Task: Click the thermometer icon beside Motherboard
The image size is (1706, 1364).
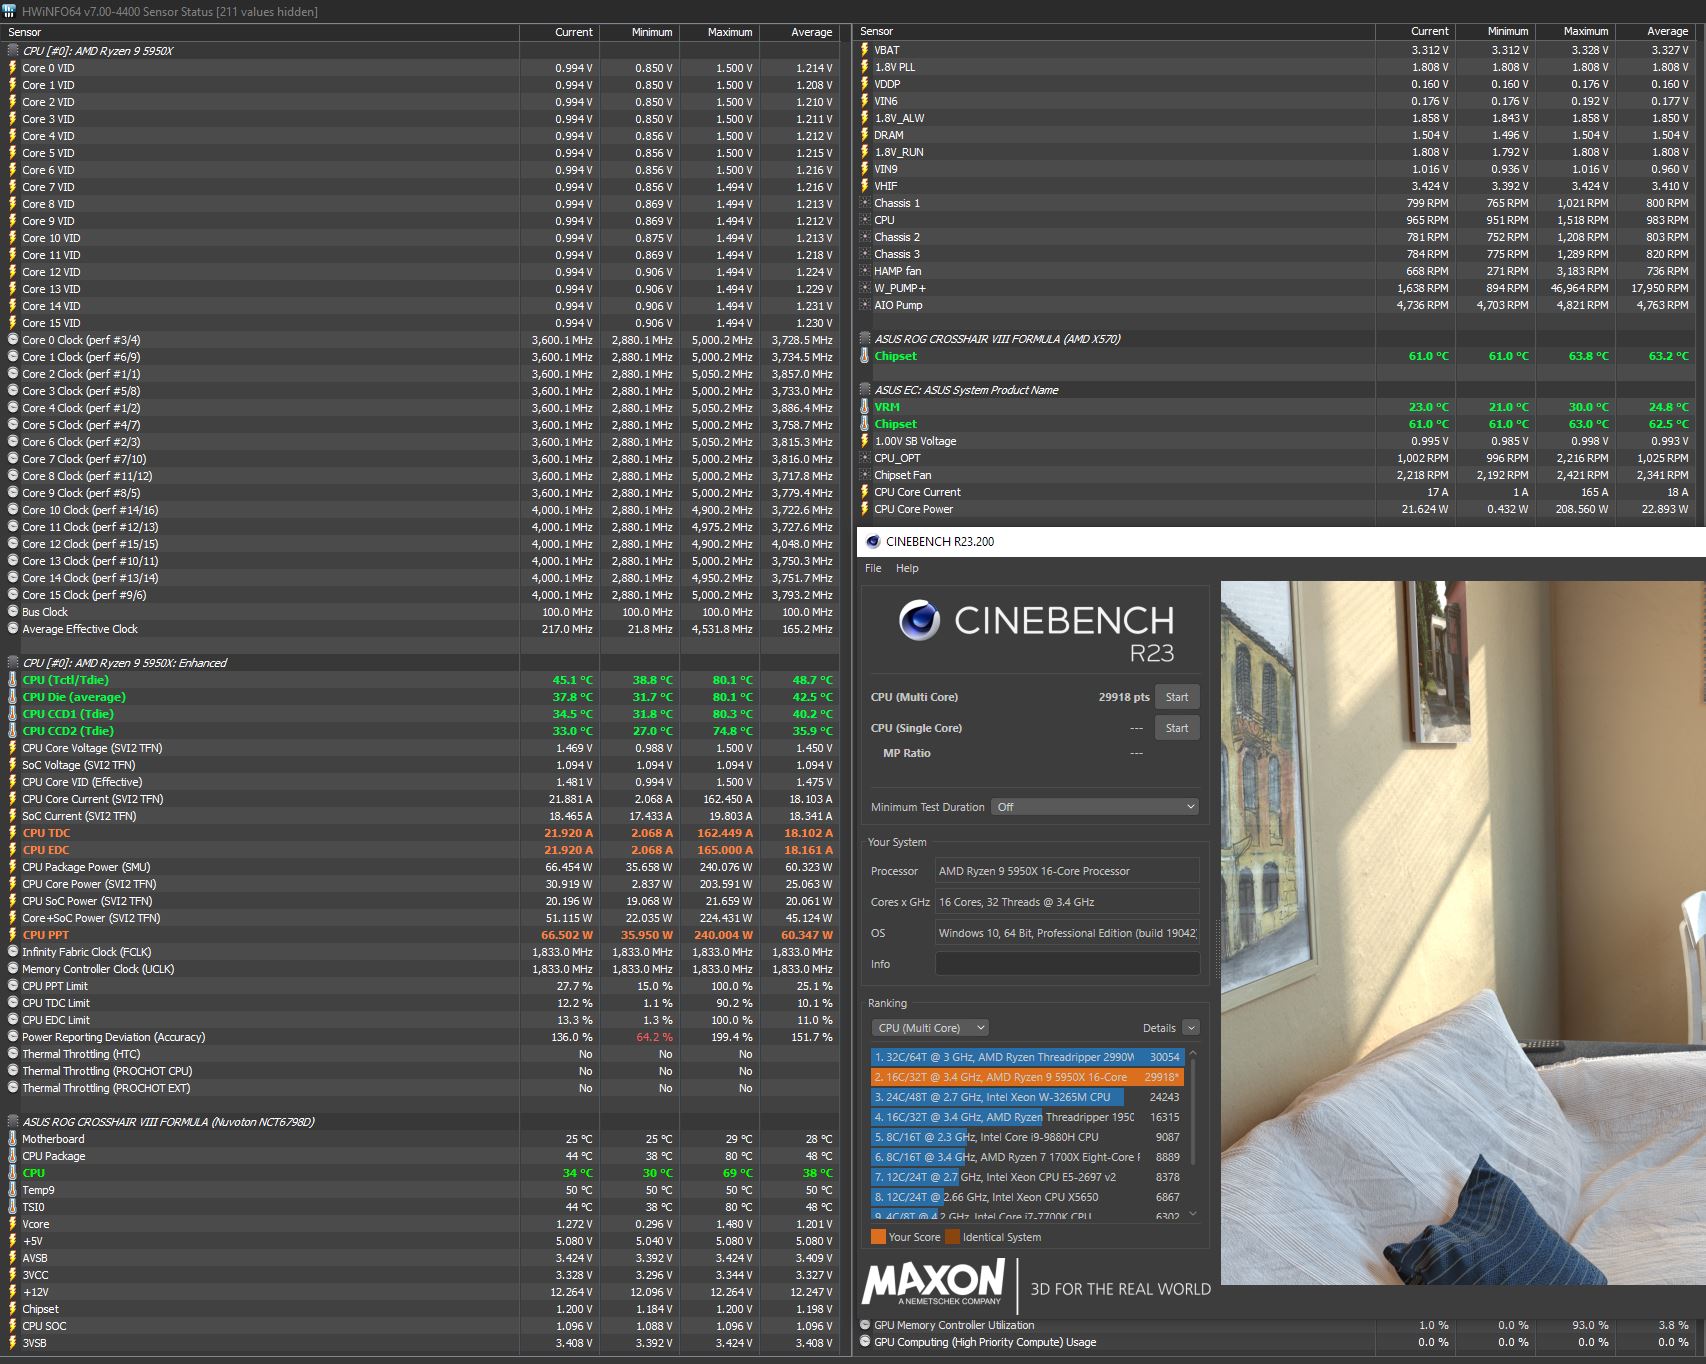Action: 13,1139
